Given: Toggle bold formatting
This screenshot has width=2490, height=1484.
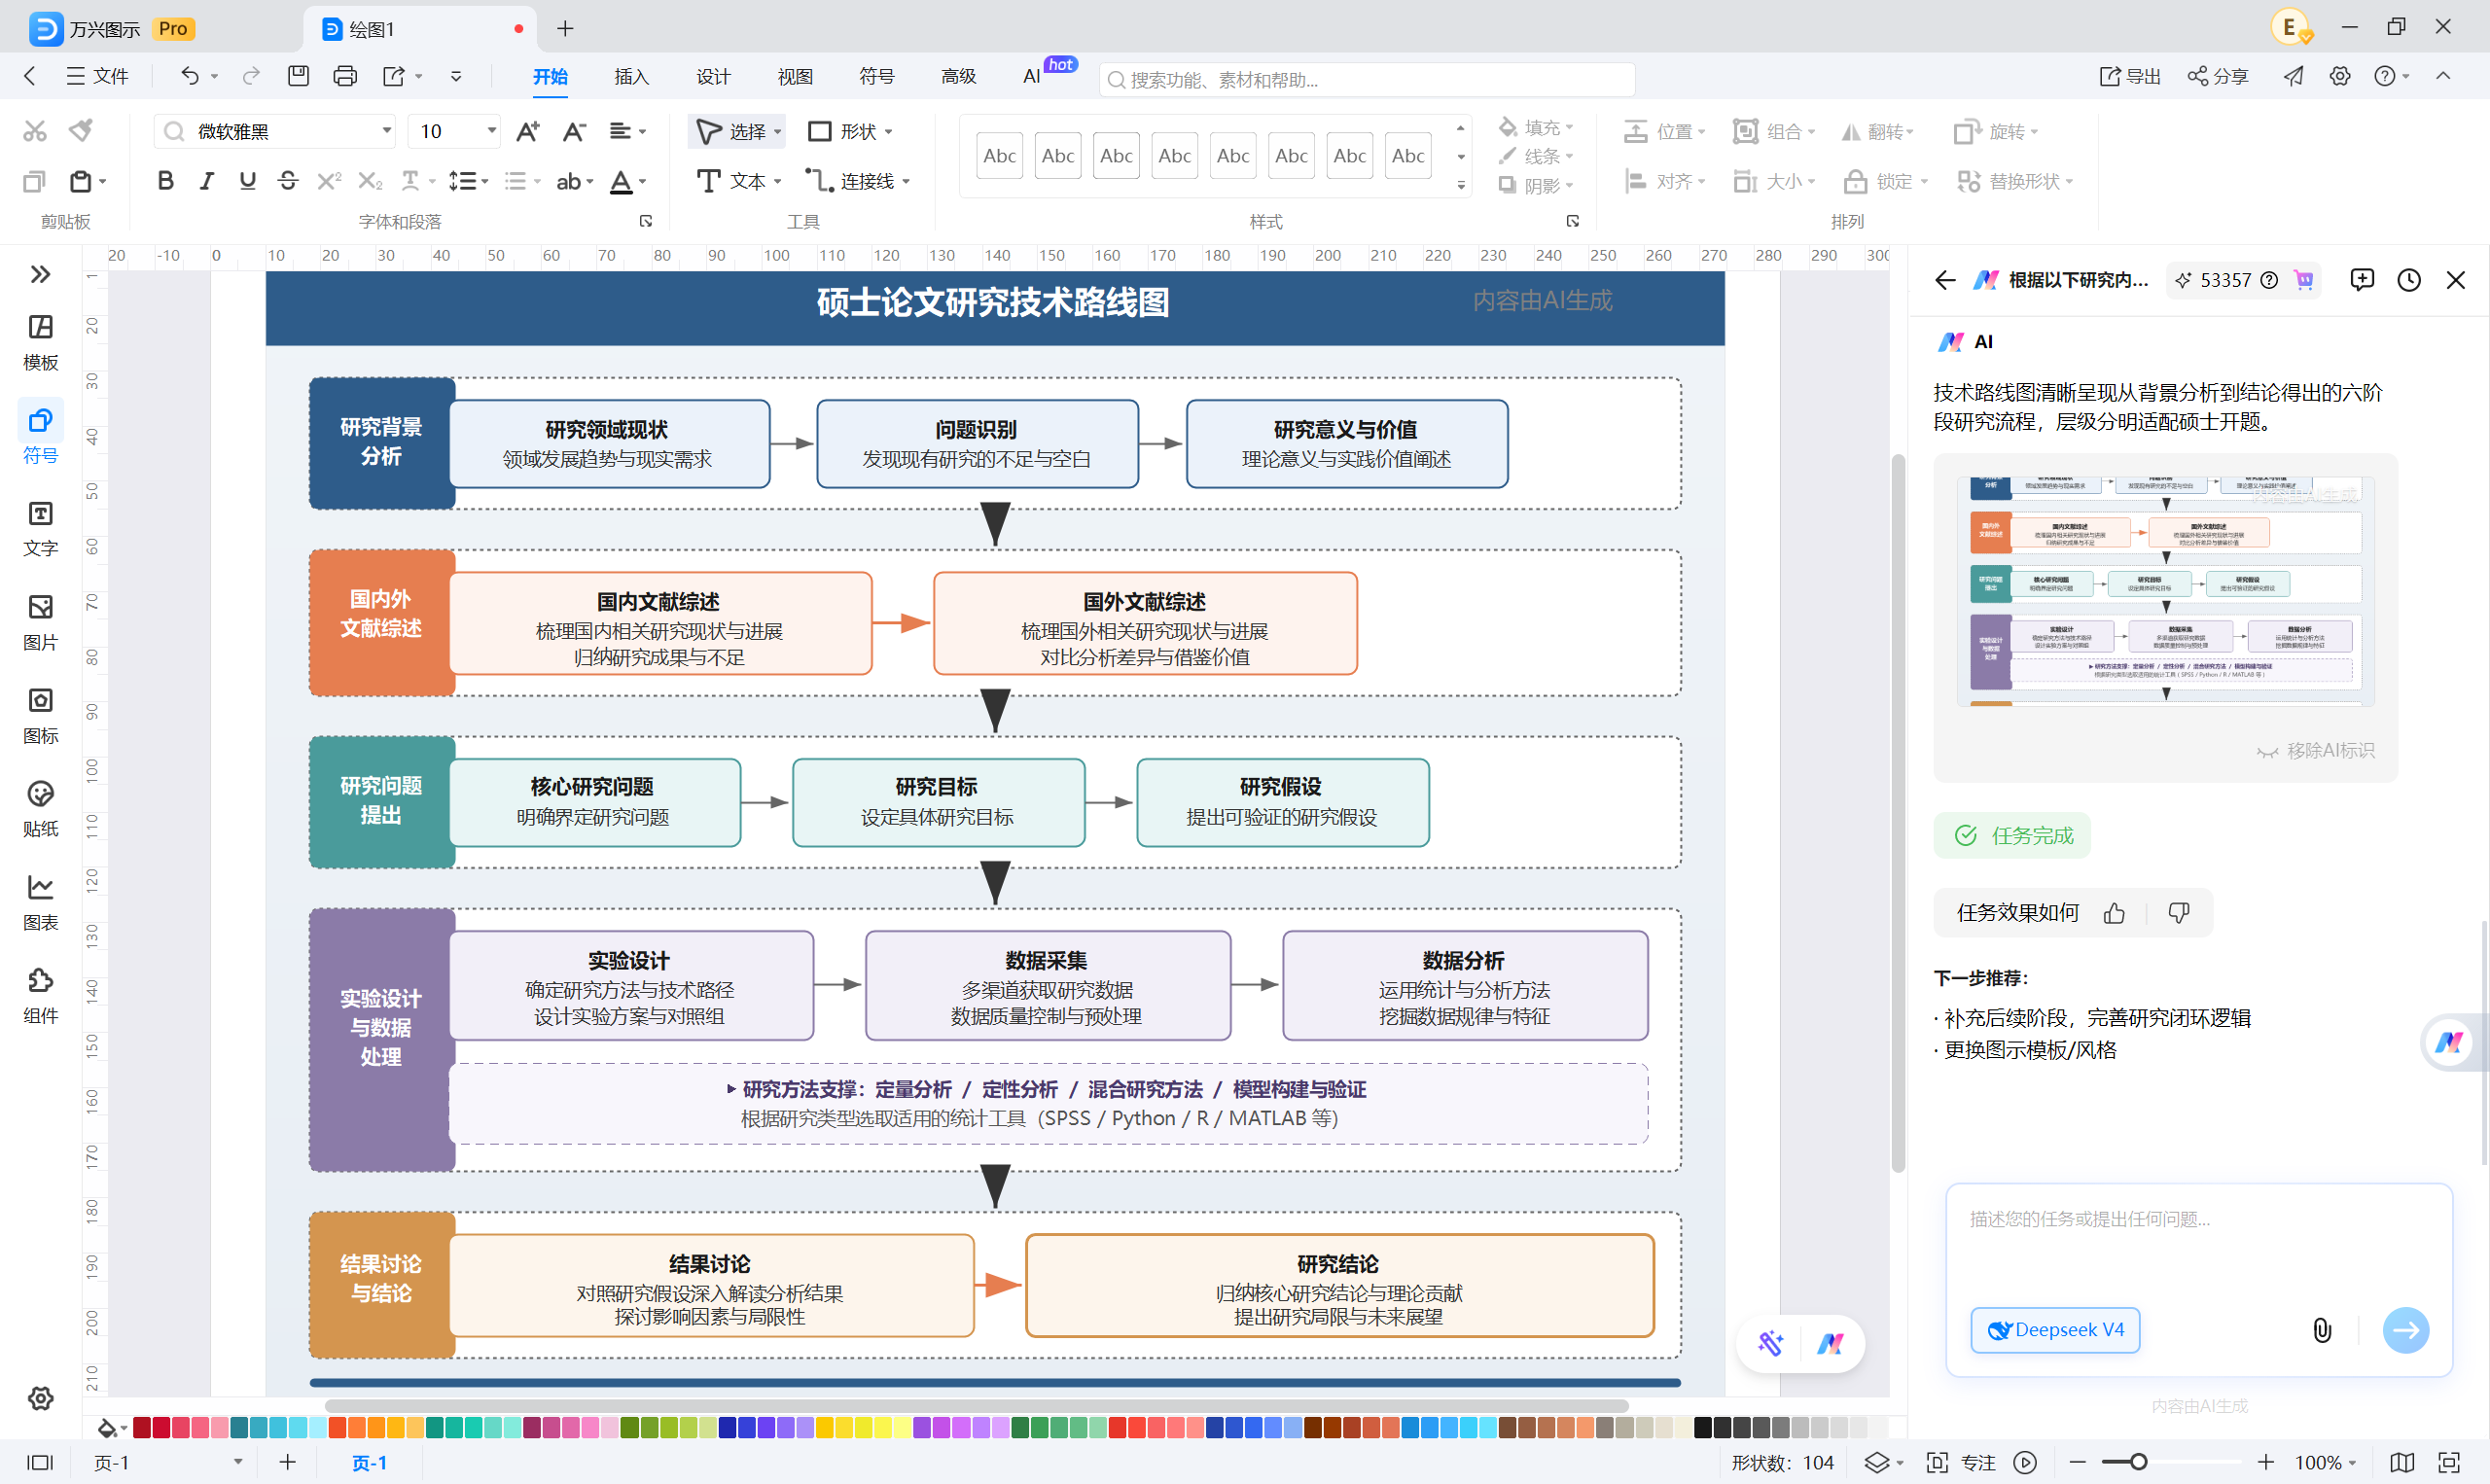Looking at the screenshot, I should pos(166,181).
